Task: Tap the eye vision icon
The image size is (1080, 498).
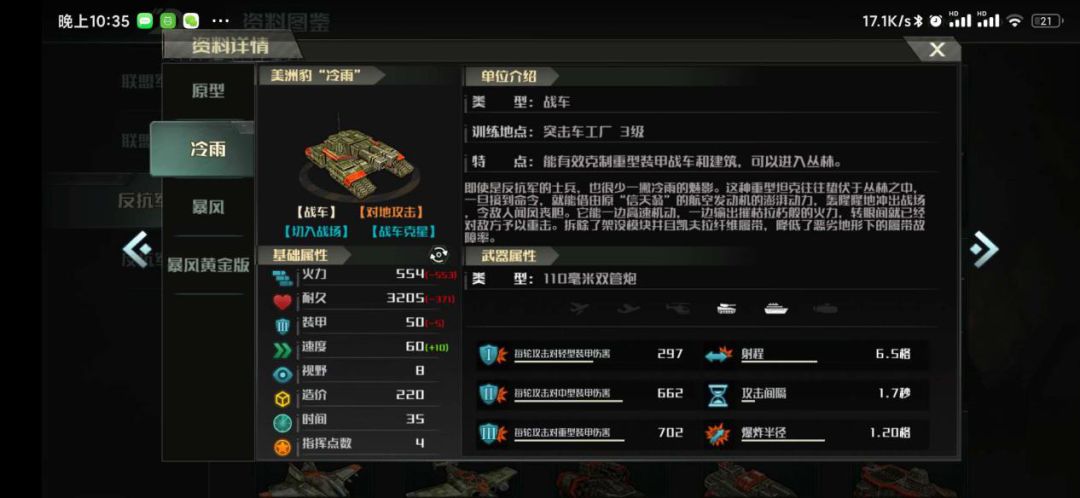Action: pos(282,373)
